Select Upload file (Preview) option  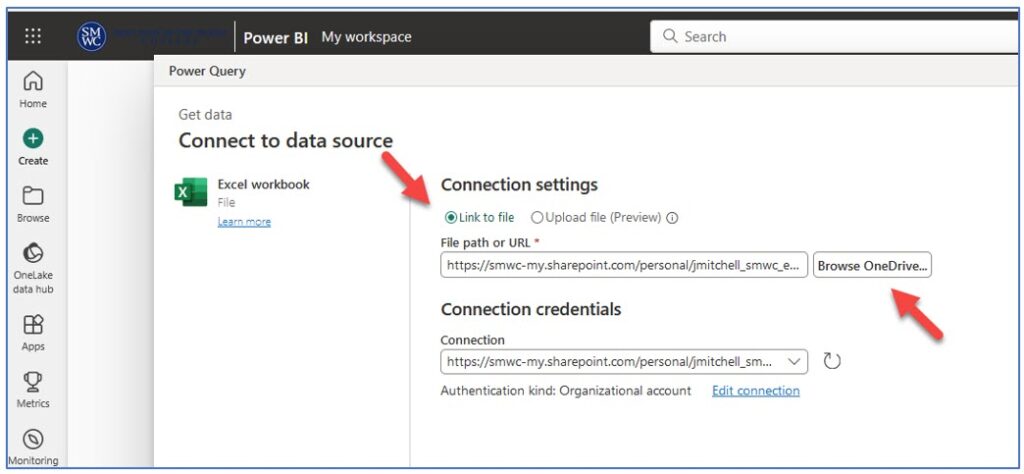coord(596,217)
